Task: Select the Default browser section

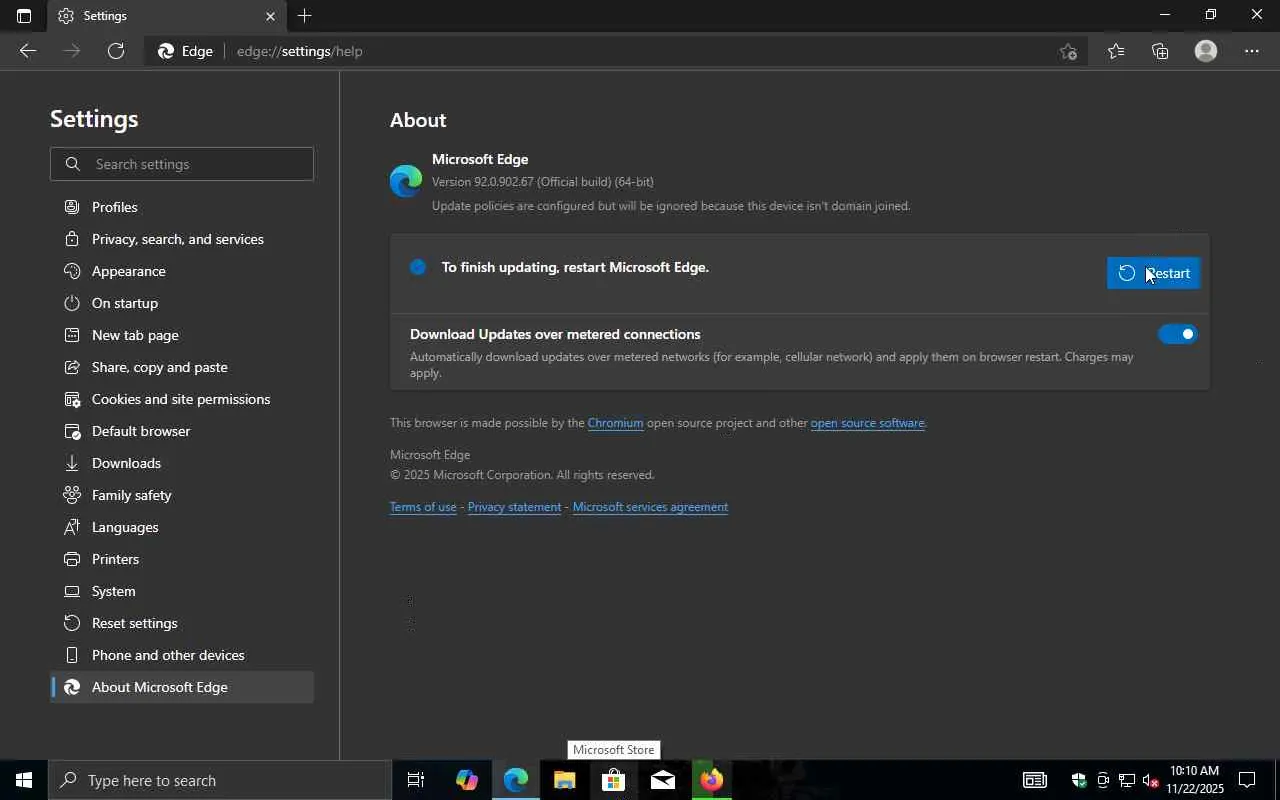Action: pos(182,431)
